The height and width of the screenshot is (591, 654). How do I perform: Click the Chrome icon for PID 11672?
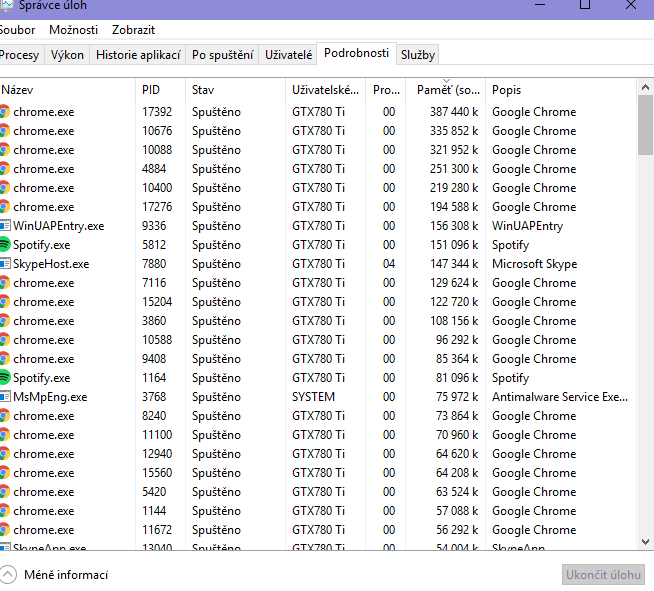(5, 530)
